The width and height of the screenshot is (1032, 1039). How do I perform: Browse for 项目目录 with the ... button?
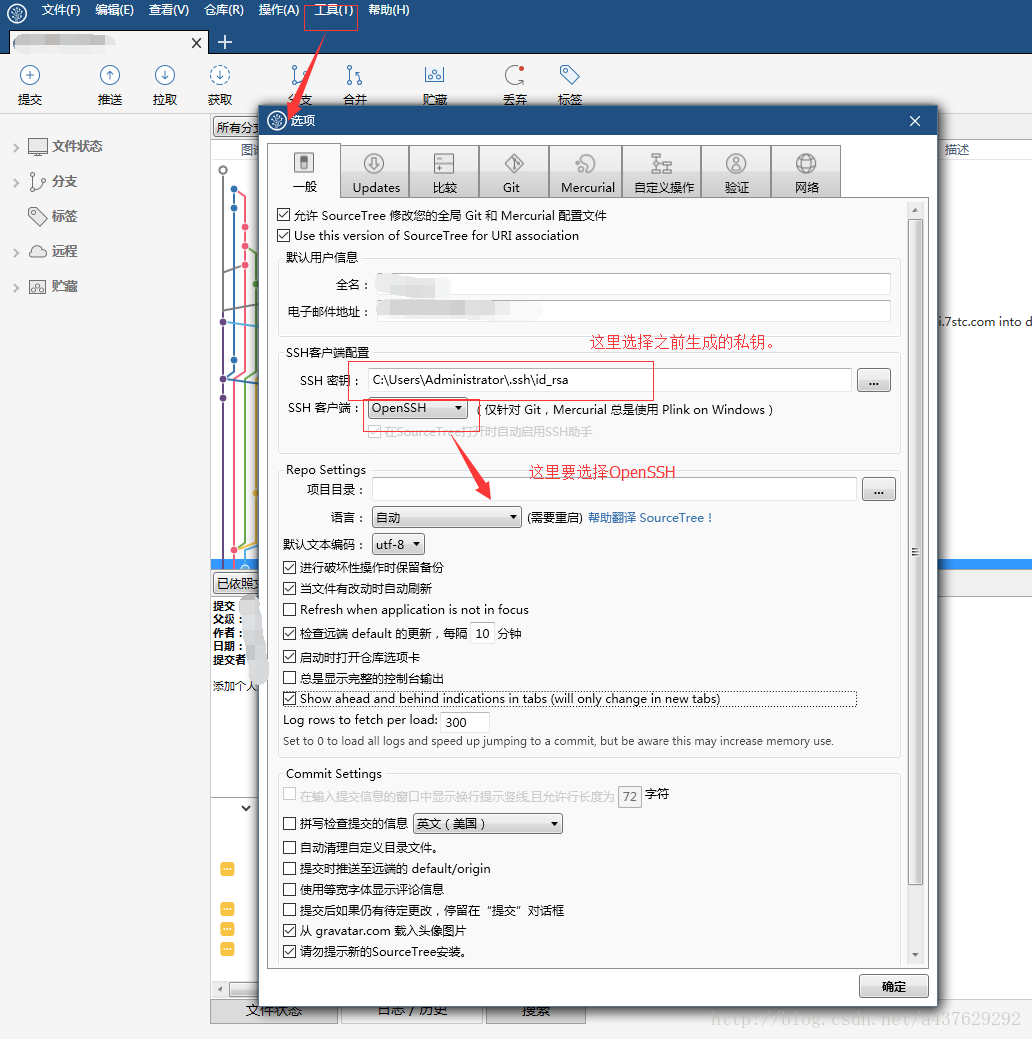[x=878, y=490]
